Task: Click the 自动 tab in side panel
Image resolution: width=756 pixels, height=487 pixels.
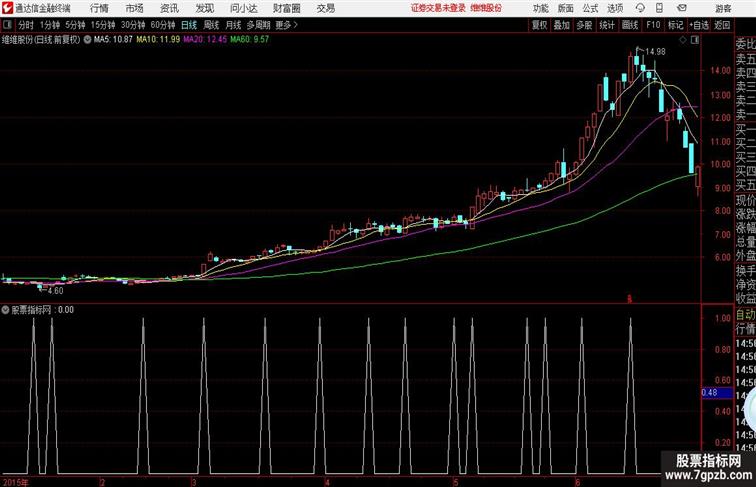Action: pos(745,315)
